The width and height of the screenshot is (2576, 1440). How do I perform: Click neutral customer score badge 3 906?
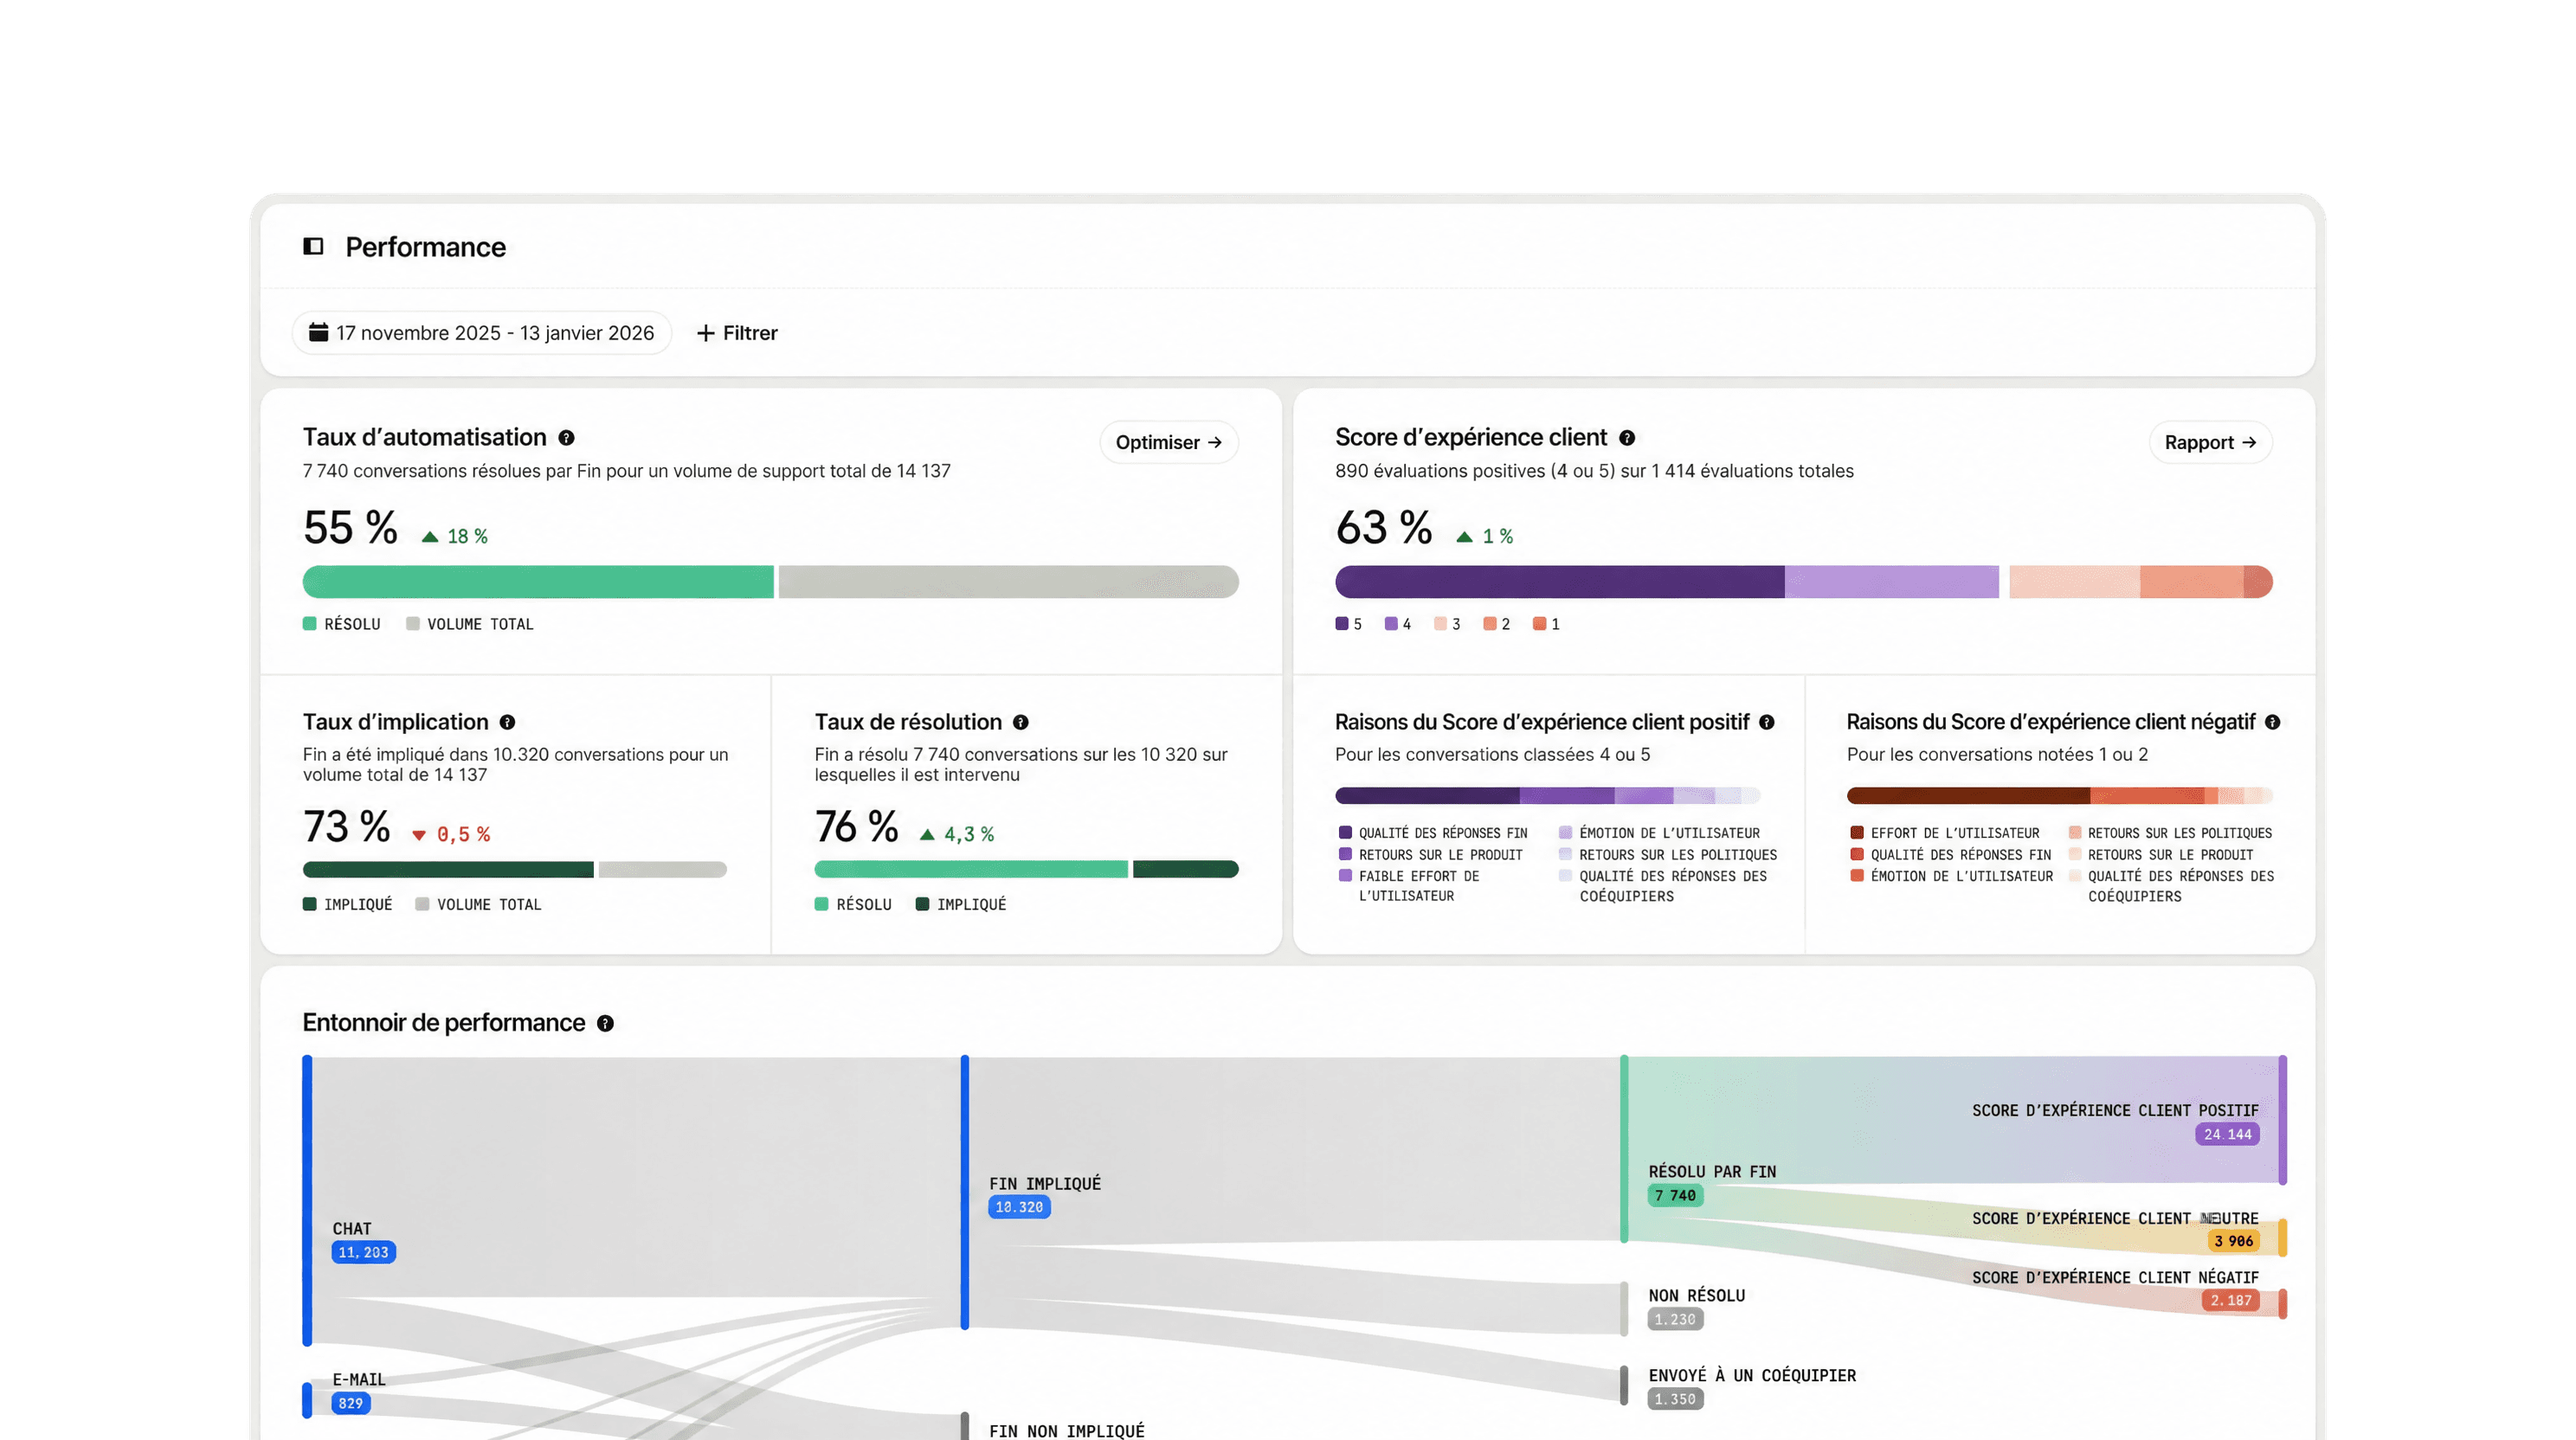(2233, 1241)
